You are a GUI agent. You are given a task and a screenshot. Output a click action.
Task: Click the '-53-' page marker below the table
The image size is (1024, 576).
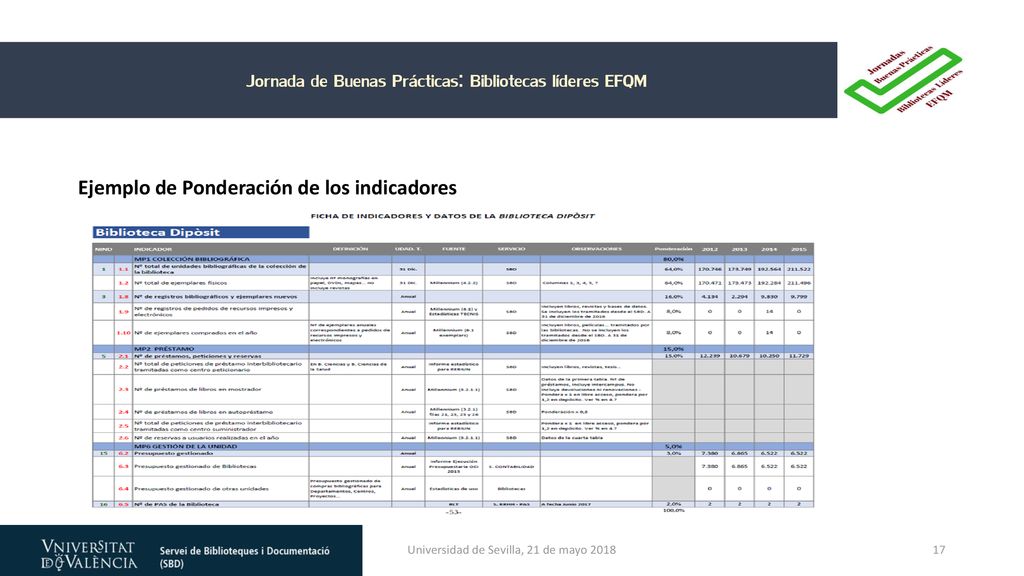(453, 513)
